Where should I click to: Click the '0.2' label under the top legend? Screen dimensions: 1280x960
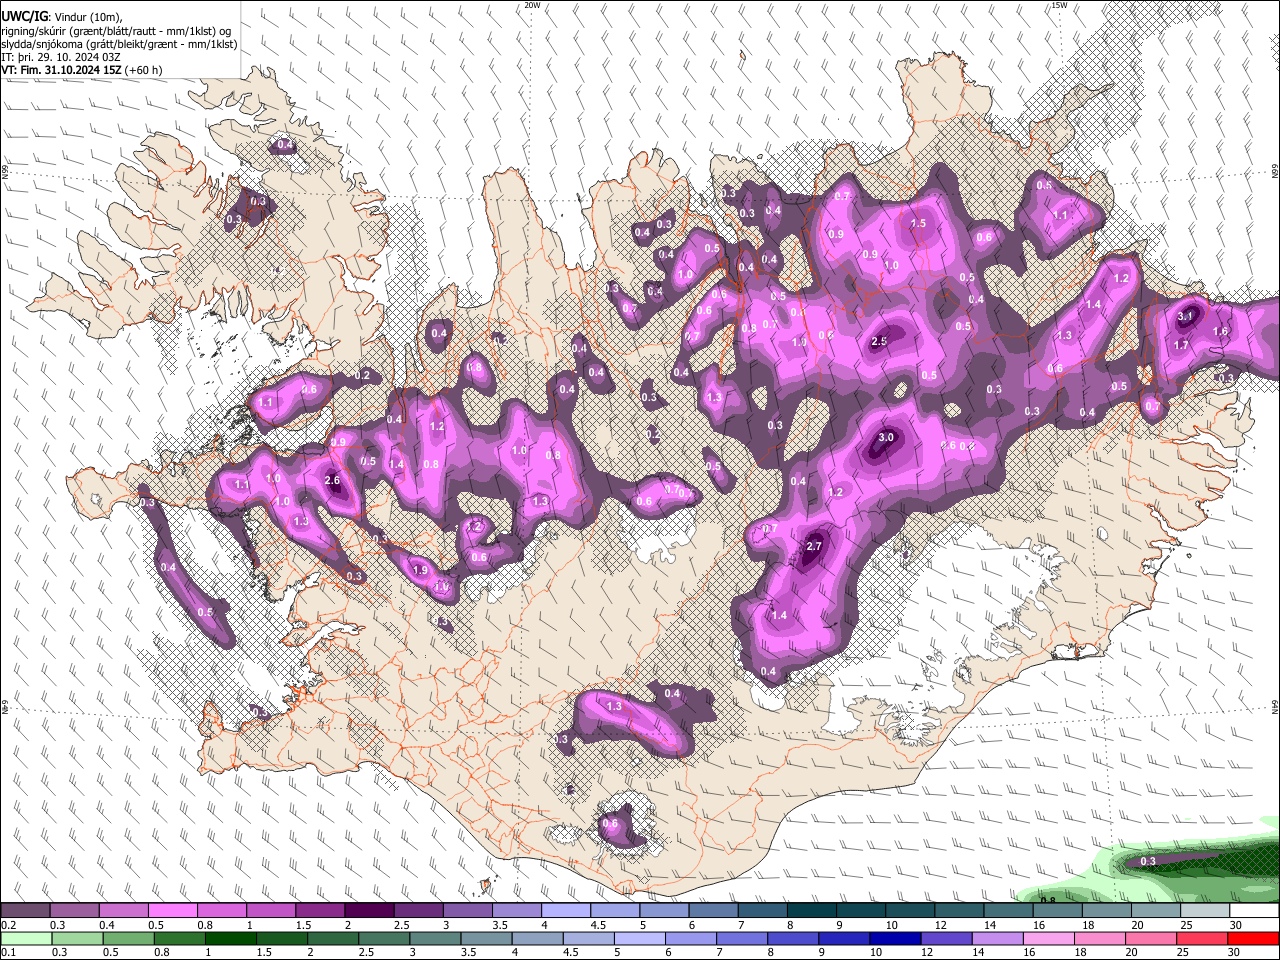(8, 925)
